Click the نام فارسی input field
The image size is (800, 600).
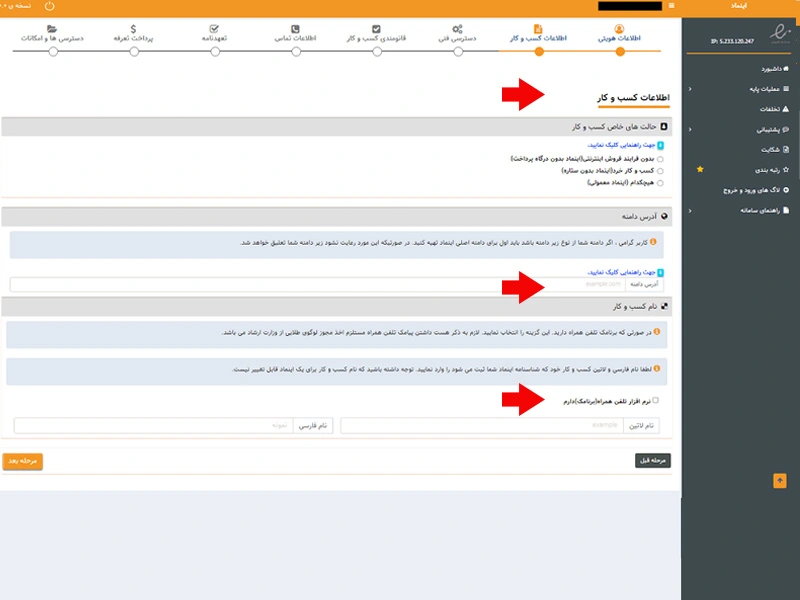click(x=154, y=425)
